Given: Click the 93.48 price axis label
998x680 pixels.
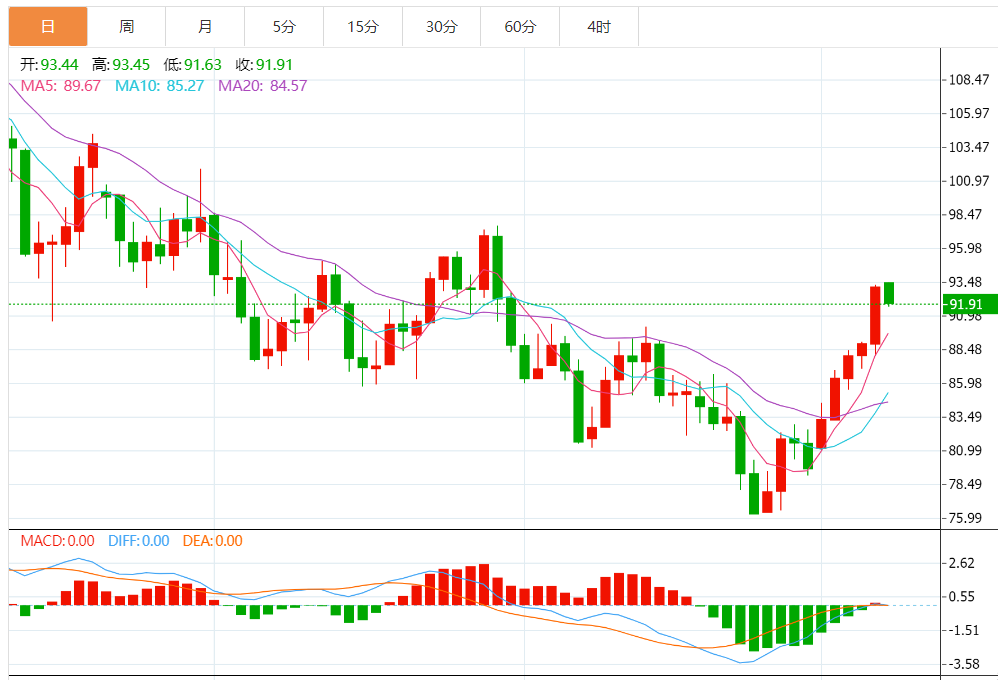Looking at the screenshot, I should click(x=965, y=282).
